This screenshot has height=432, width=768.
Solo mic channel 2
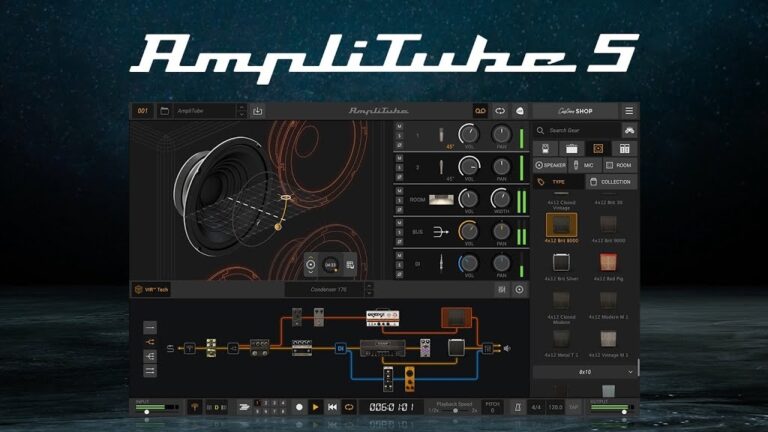[399, 168]
